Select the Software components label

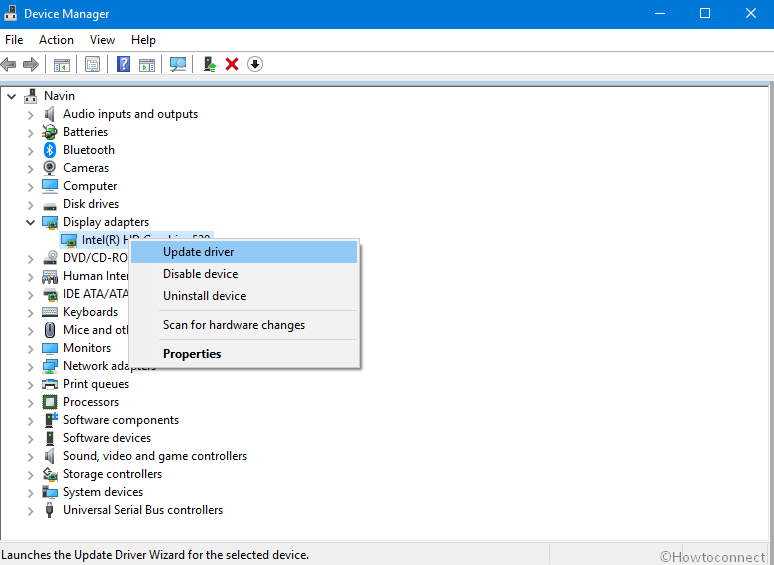click(x=120, y=420)
